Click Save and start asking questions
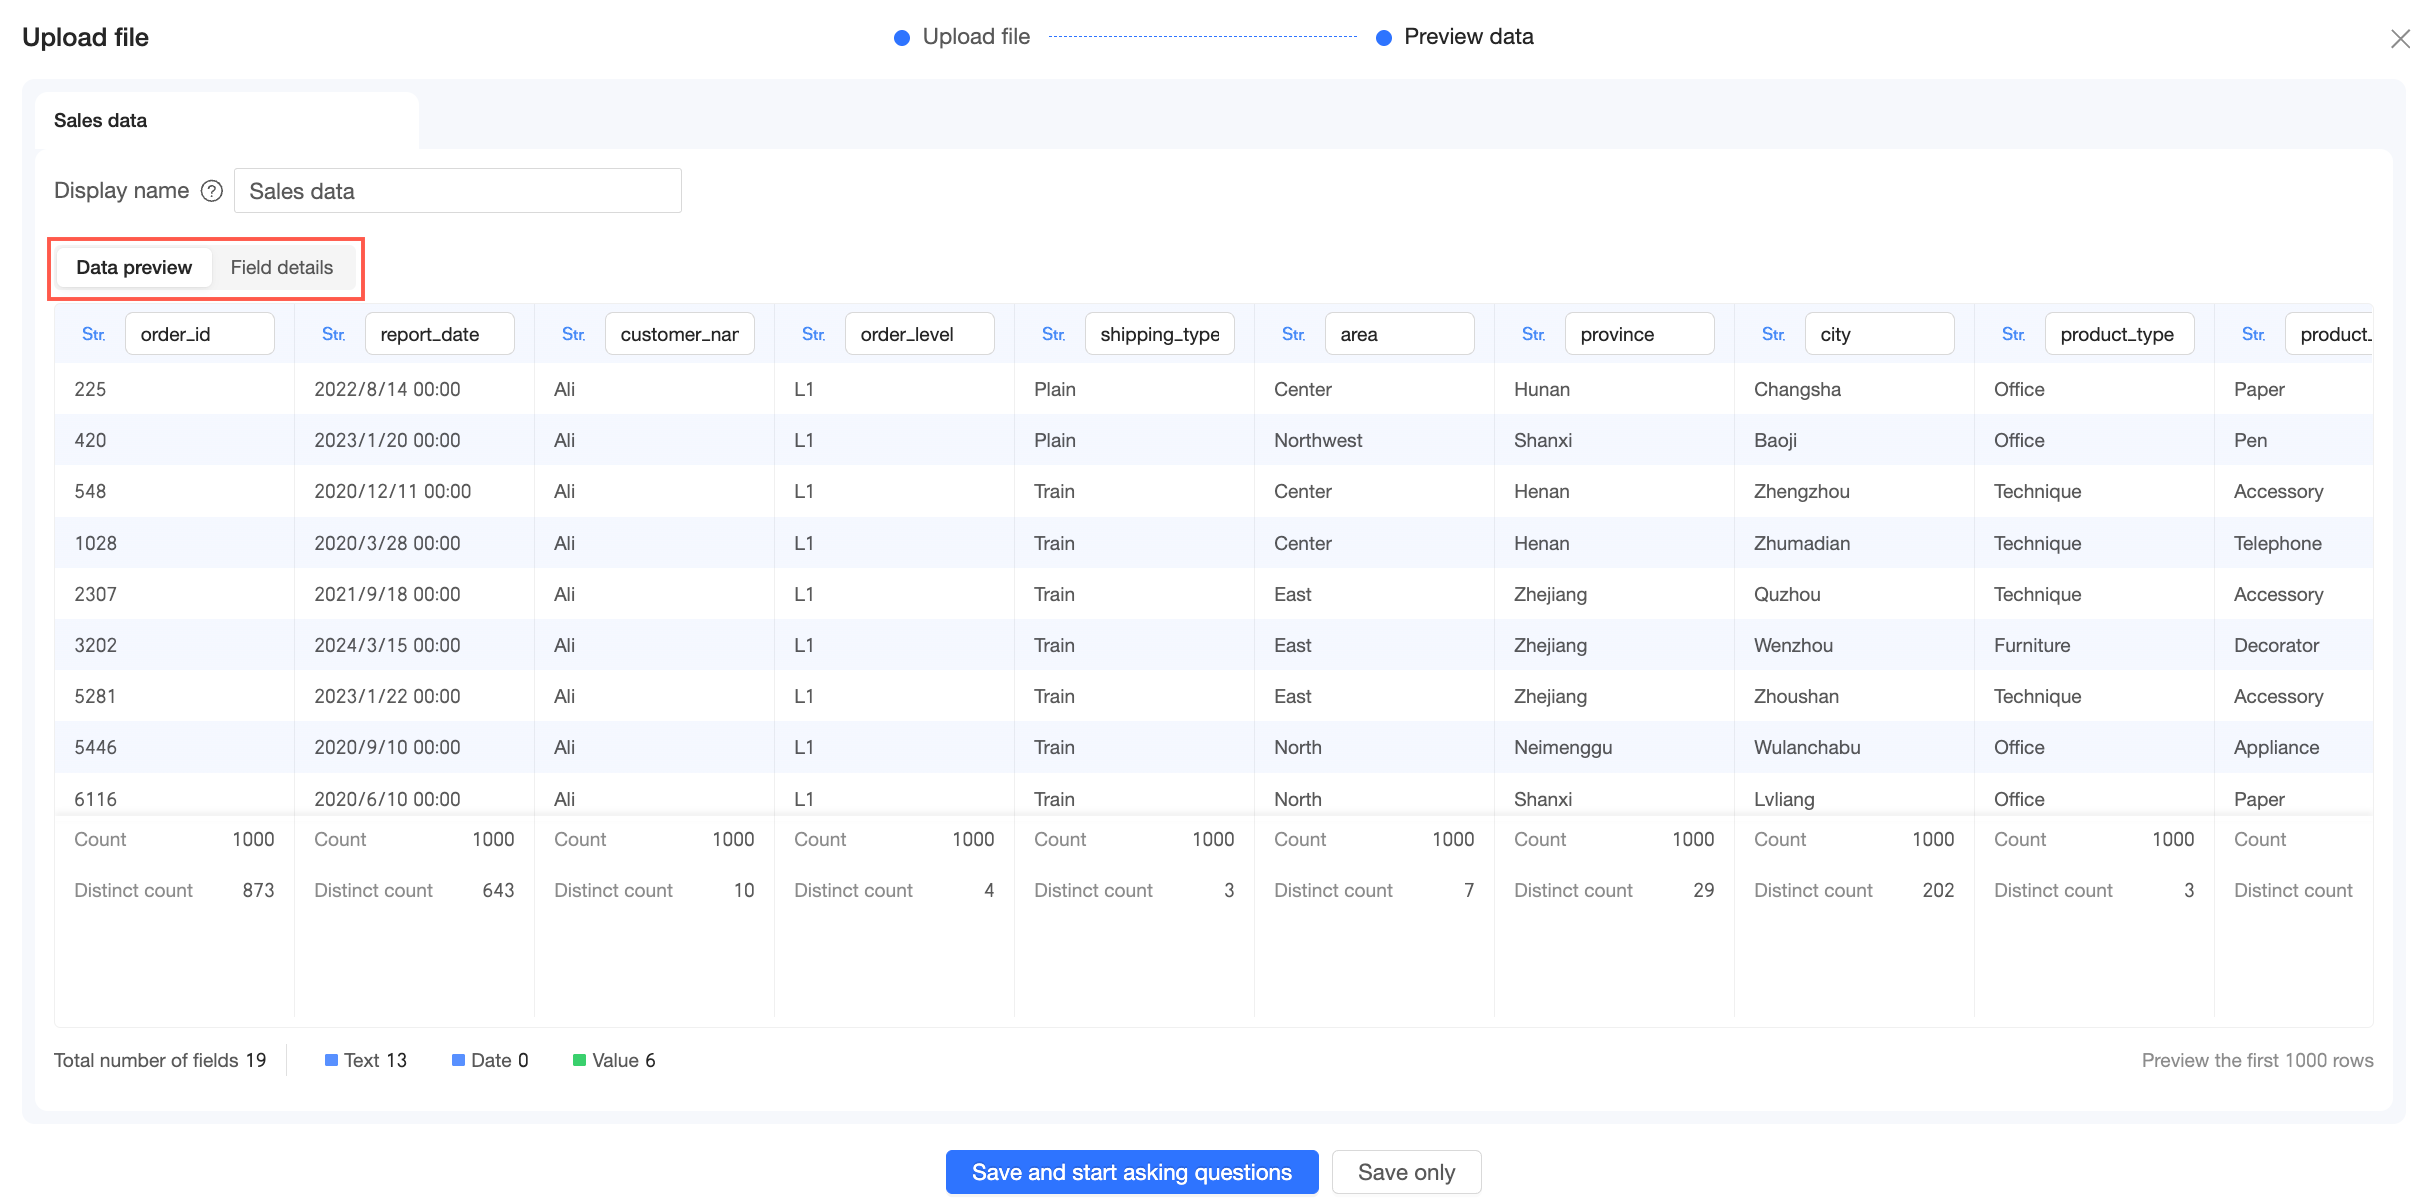Viewport: 2422px width, 1198px height. (x=1131, y=1172)
